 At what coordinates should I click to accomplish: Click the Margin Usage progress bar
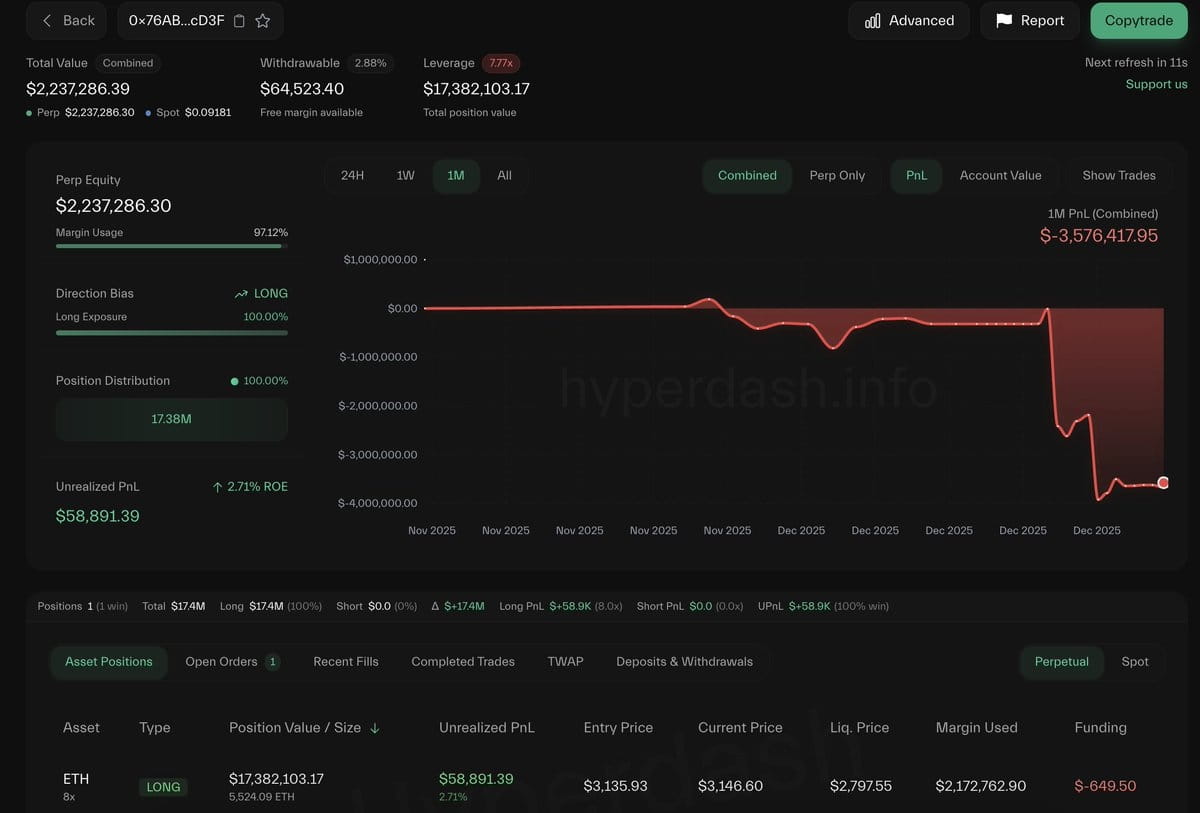click(x=172, y=246)
